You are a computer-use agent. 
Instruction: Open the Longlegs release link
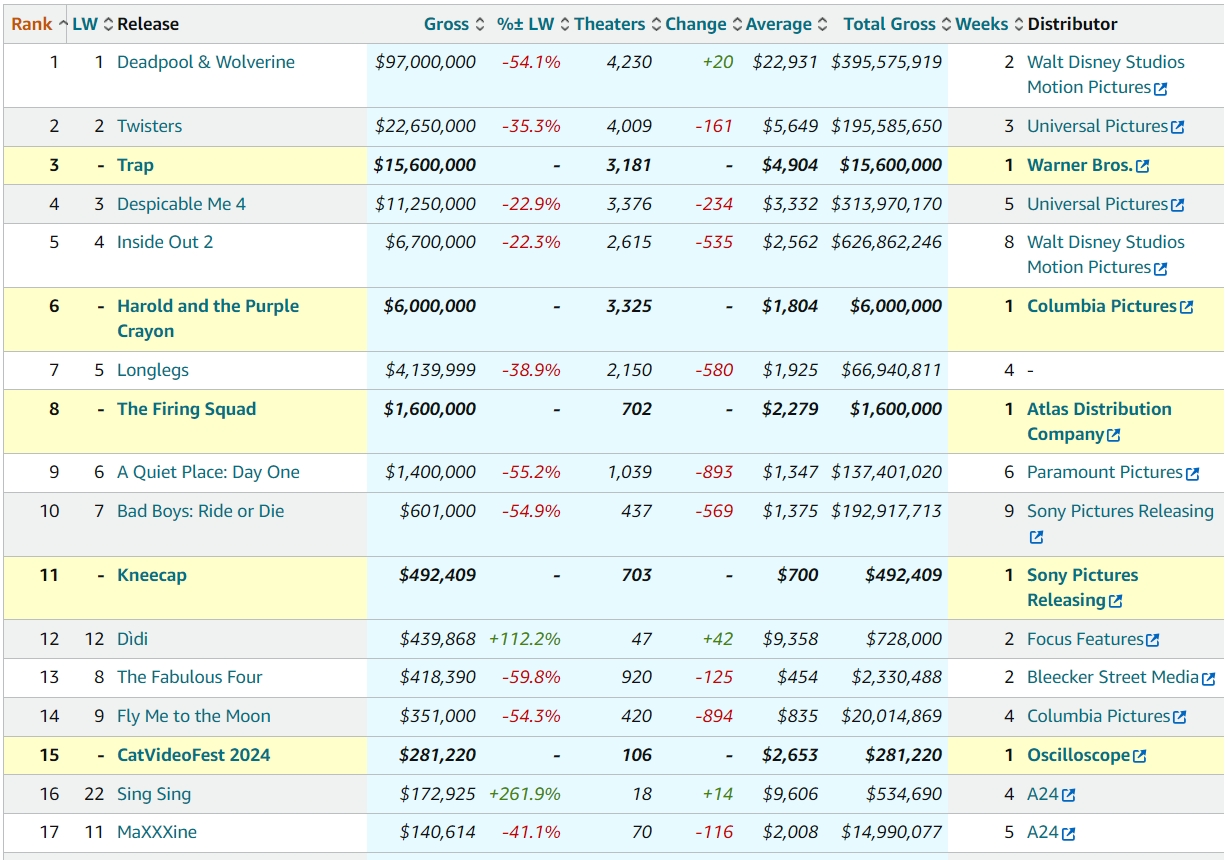[153, 370]
